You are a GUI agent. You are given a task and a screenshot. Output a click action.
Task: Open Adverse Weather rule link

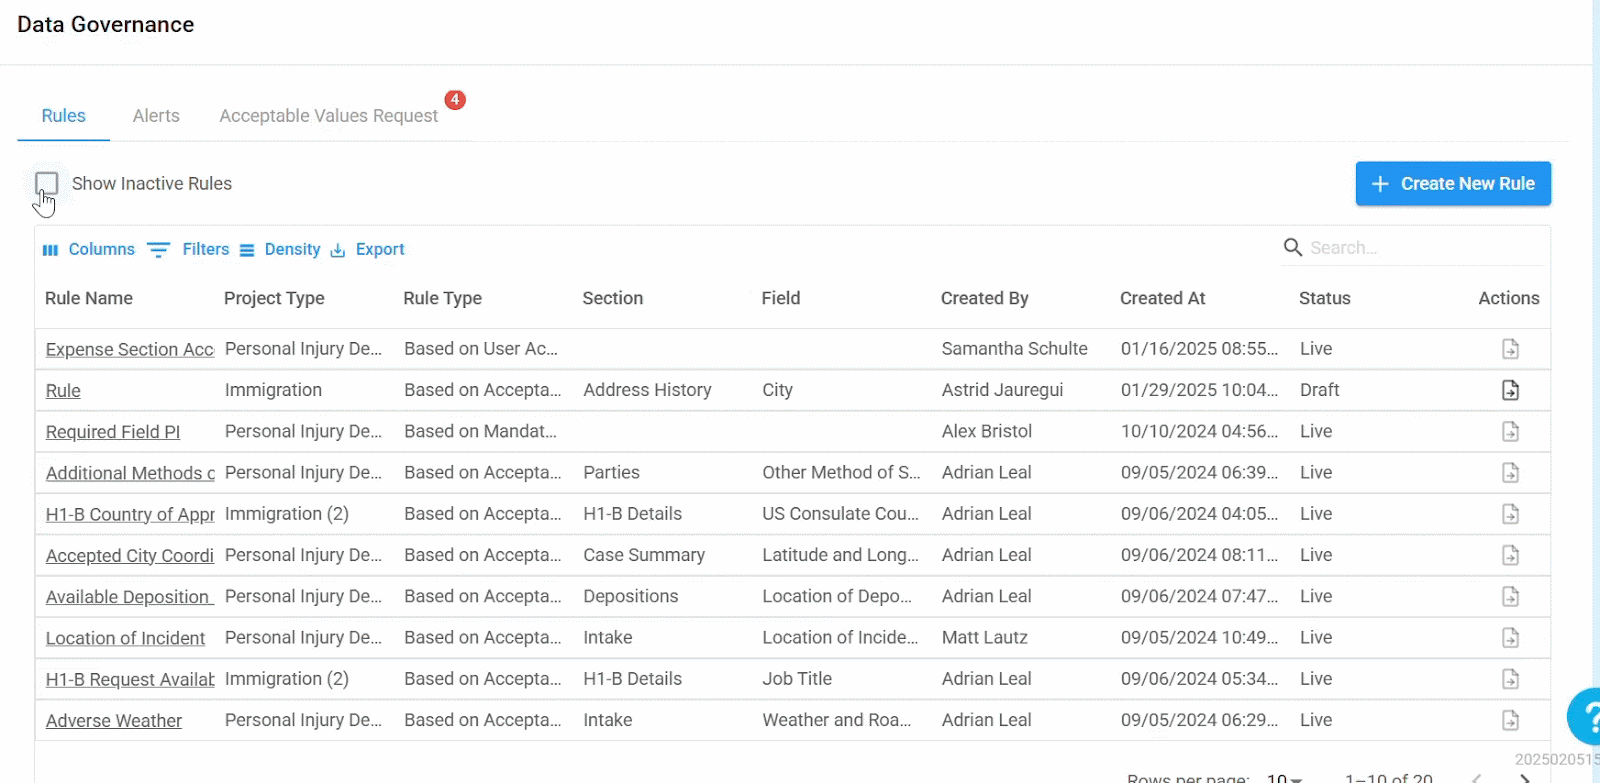(x=114, y=721)
